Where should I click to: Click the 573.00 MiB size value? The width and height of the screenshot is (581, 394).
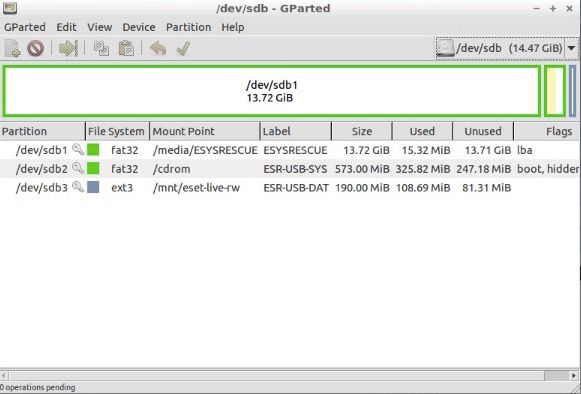(362, 169)
